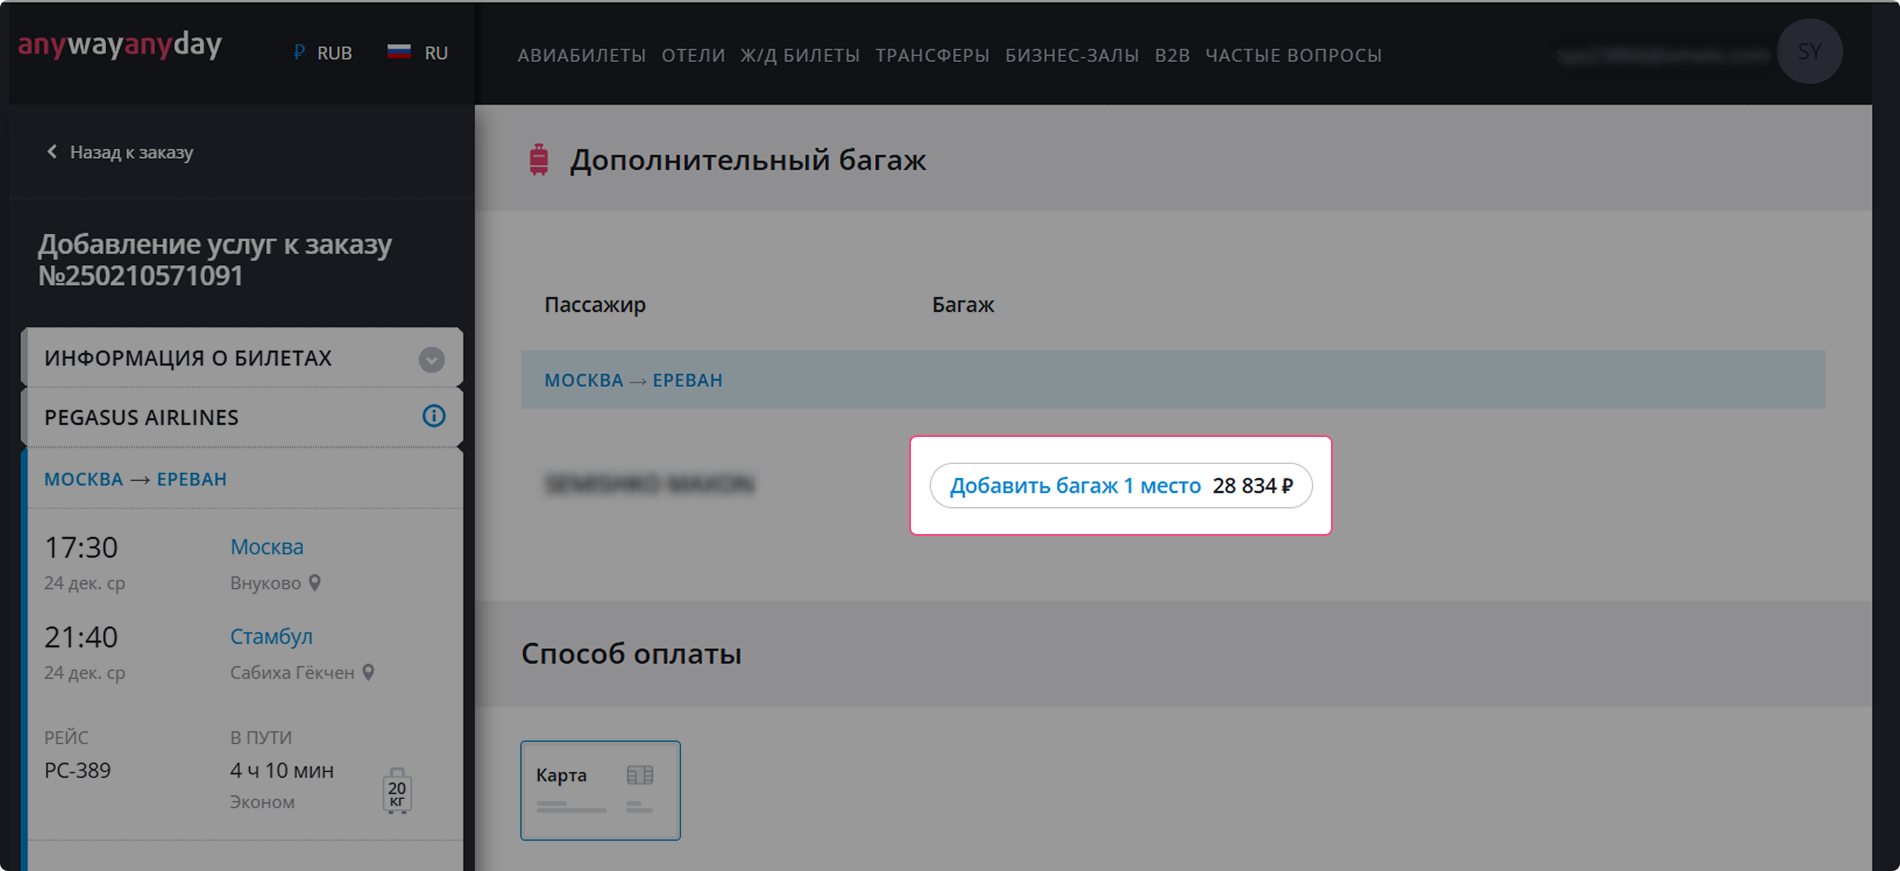The image size is (1900, 871).
Task: Open the Ж/Д билеты menu item
Action: 800,56
